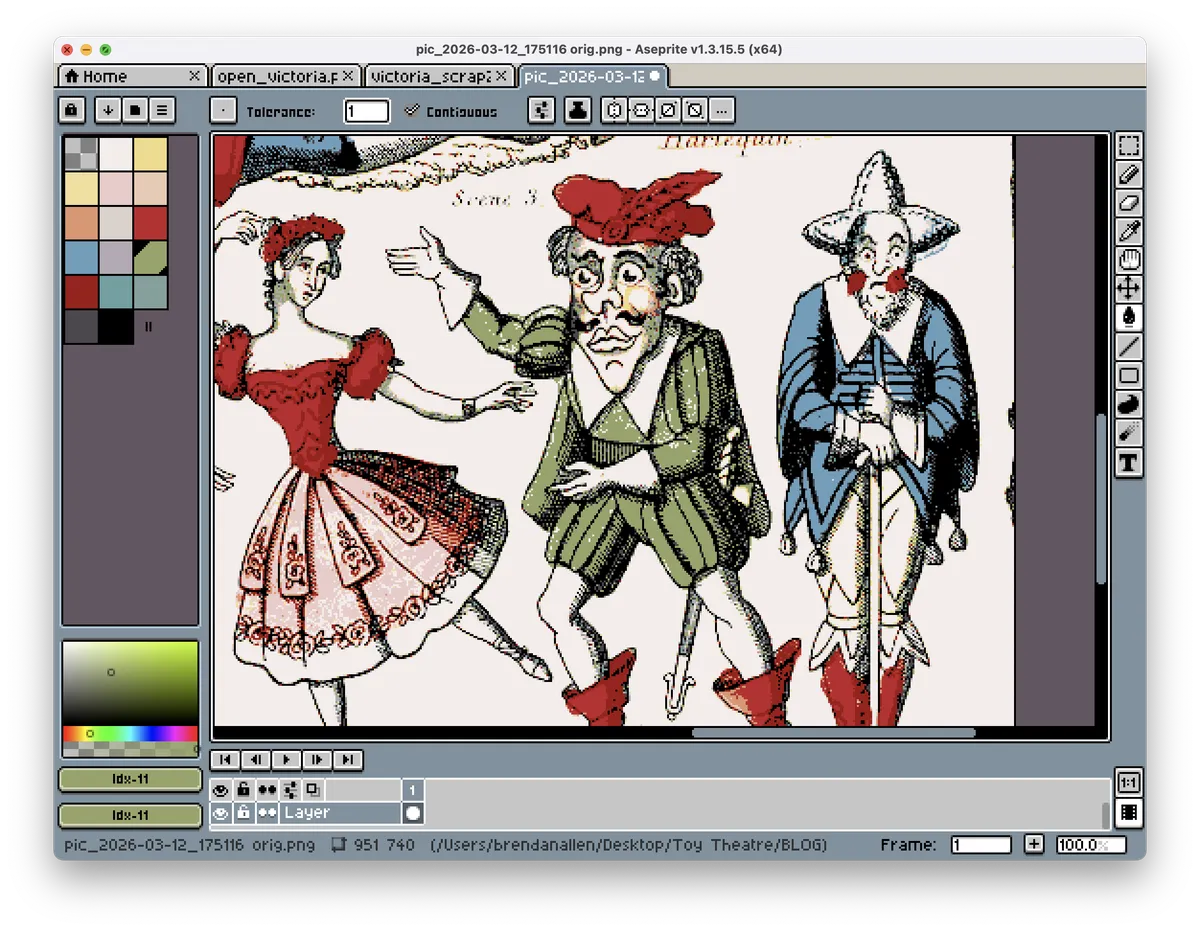Open the sort palette dropdown arrow
The image size is (1200, 931).
(x=108, y=109)
